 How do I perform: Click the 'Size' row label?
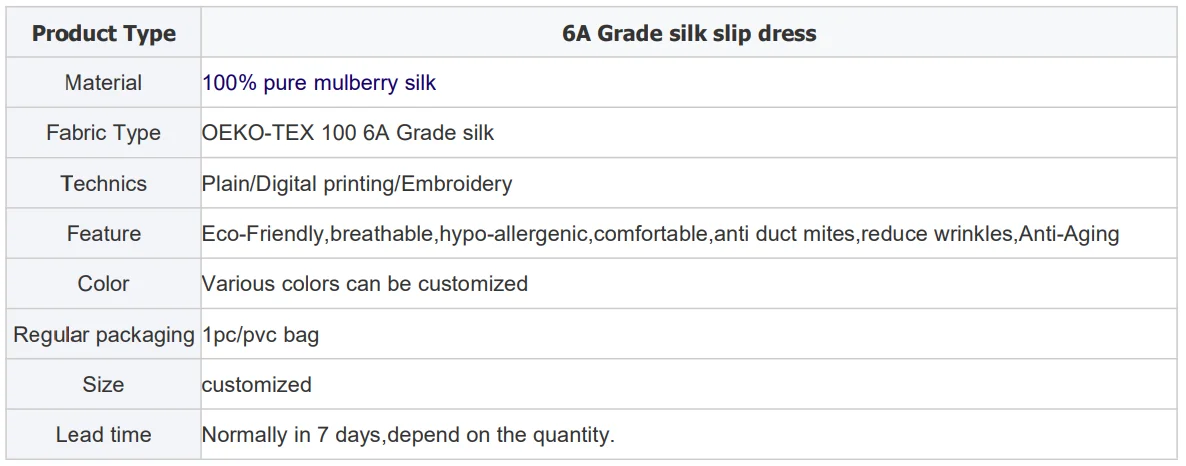[x=103, y=385]
